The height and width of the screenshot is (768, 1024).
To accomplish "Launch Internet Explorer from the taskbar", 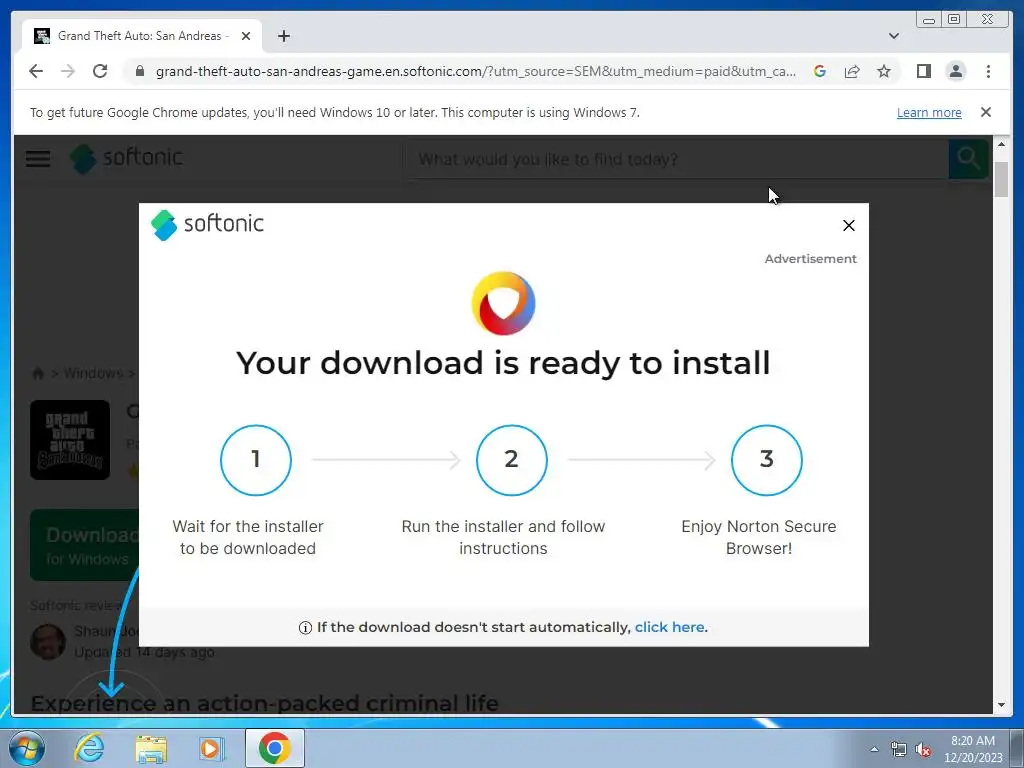I will (89, 748).
